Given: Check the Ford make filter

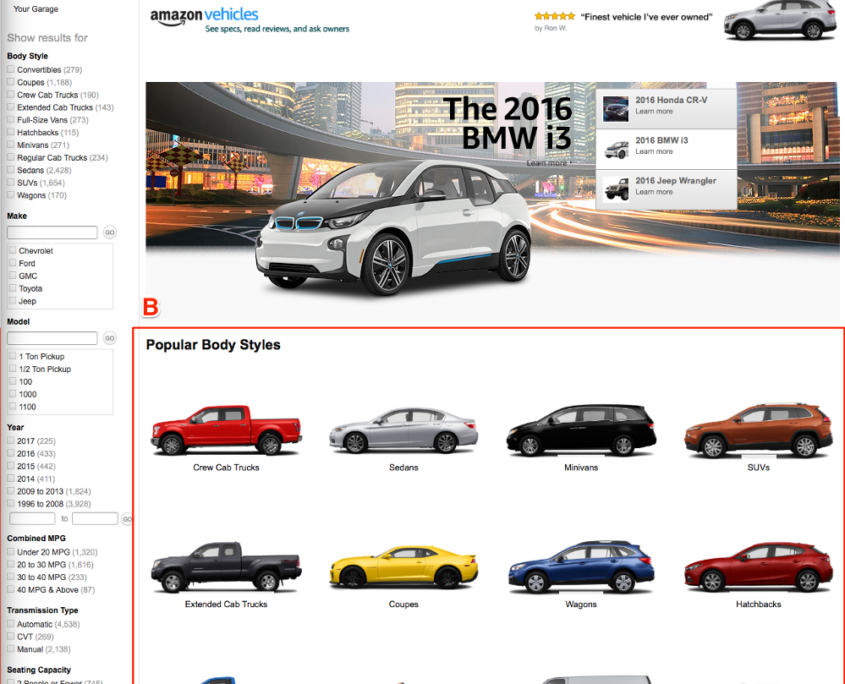Looking at the screenshot, I should pyautogui.click(x=13, y=262).
